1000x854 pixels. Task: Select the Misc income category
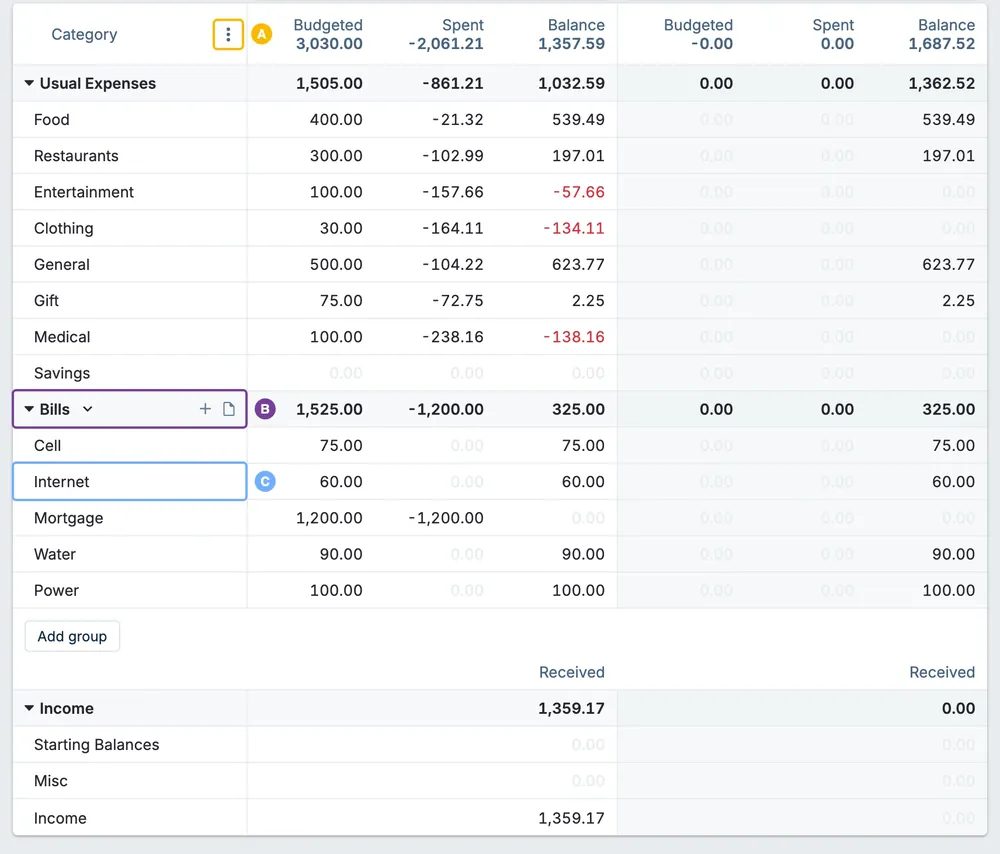tap(50, 781)
